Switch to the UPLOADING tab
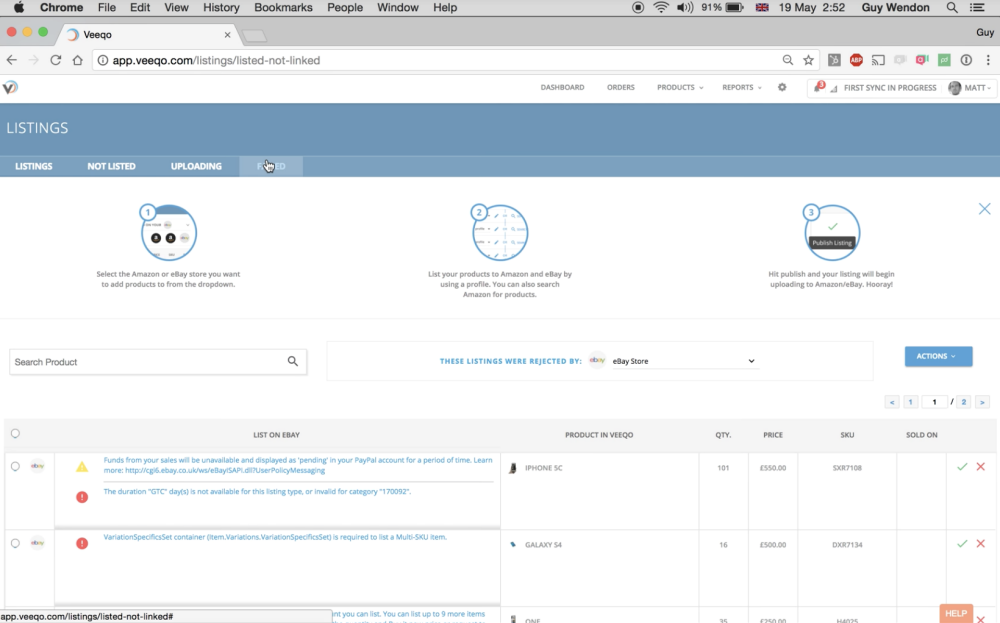The width and height of the screenshot is (1000, 623). click(x=196, y=166)
